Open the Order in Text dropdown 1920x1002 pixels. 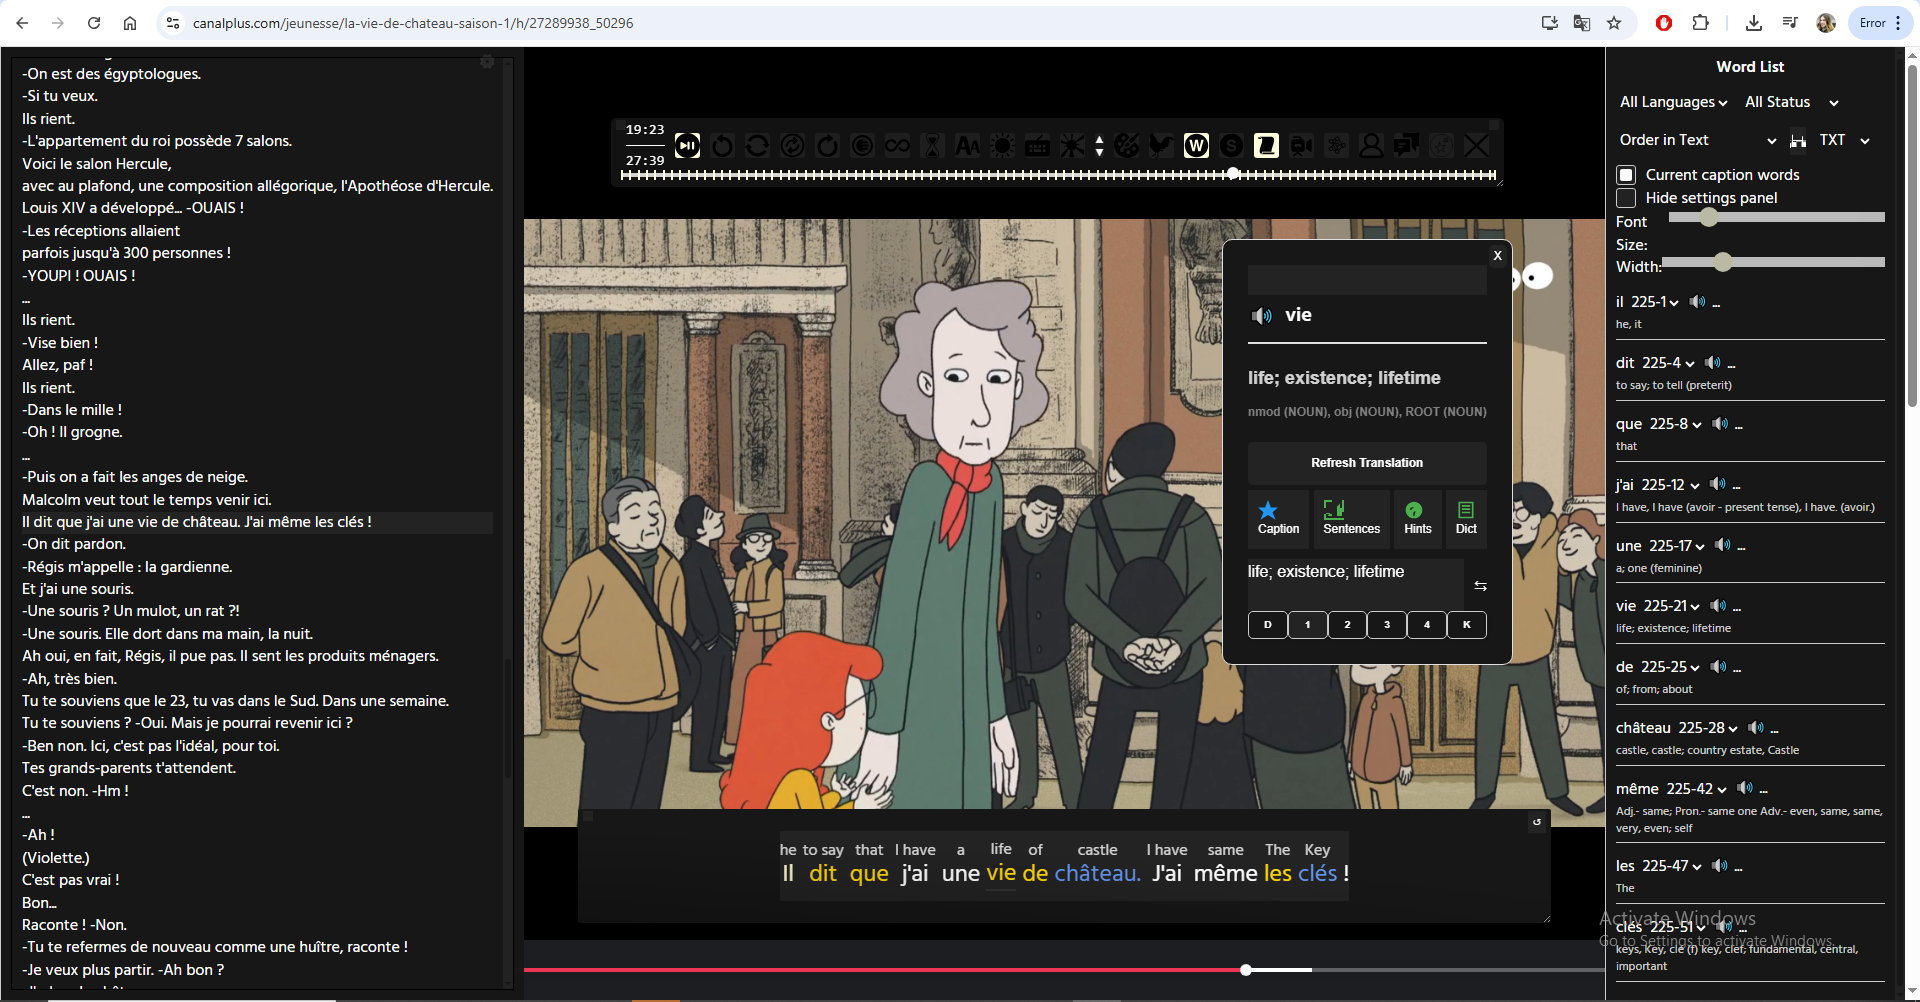1697,140
